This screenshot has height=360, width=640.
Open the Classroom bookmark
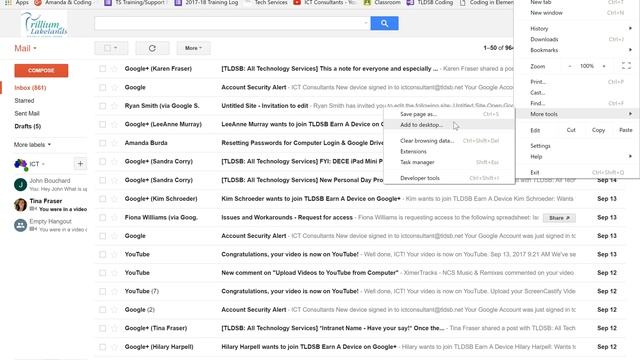pyautogui.click(x=382, y=2)
